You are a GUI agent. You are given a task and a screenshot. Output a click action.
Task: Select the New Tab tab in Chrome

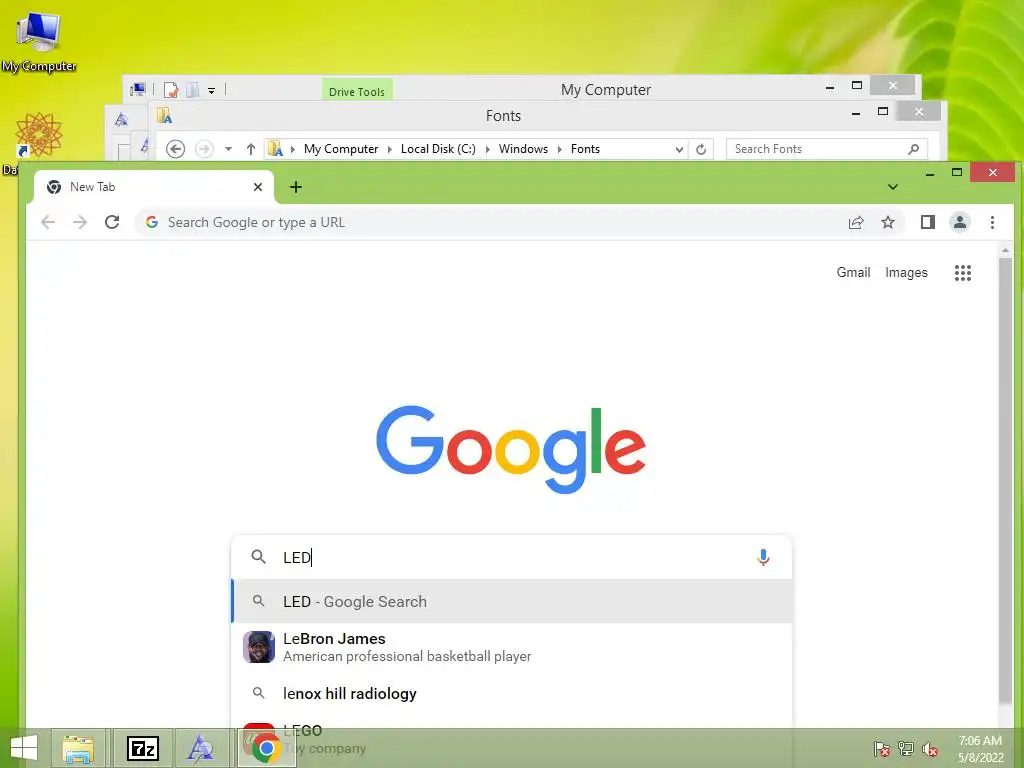click(x=153, y=187)
